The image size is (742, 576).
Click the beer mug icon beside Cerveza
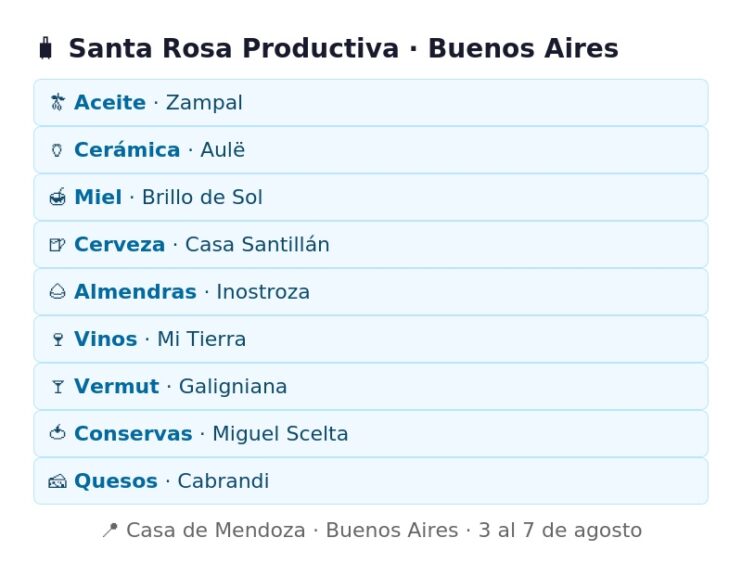[x=57, y=245]
